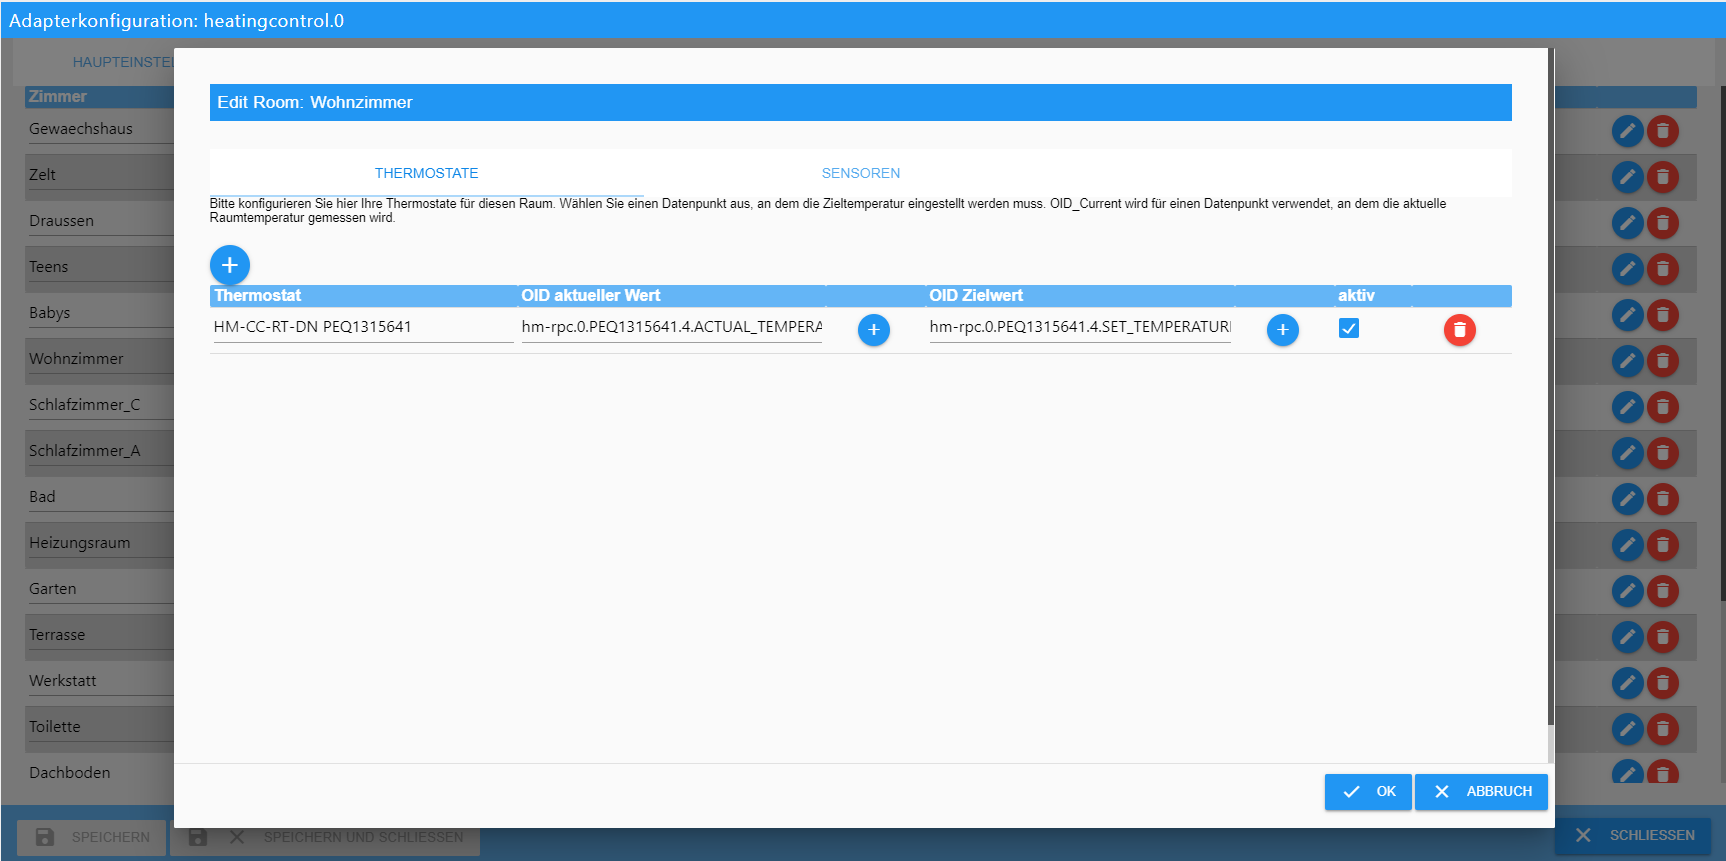Edit room Teens pencil icon
The height and width of the screenshot is (861, 1726).
click(1628, 269)
